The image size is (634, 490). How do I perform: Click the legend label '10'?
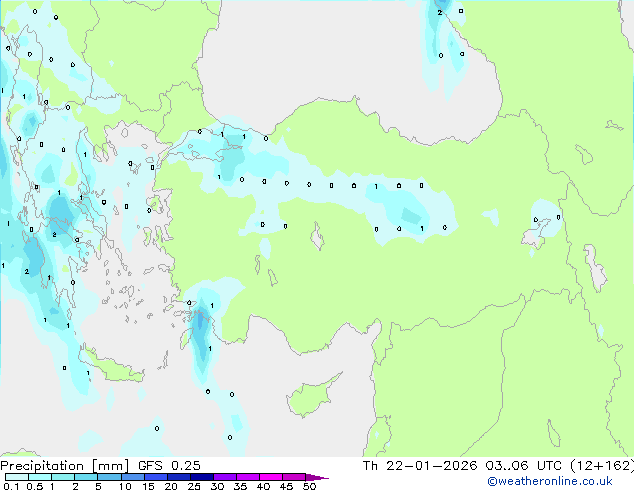click(x=125, y=486)
